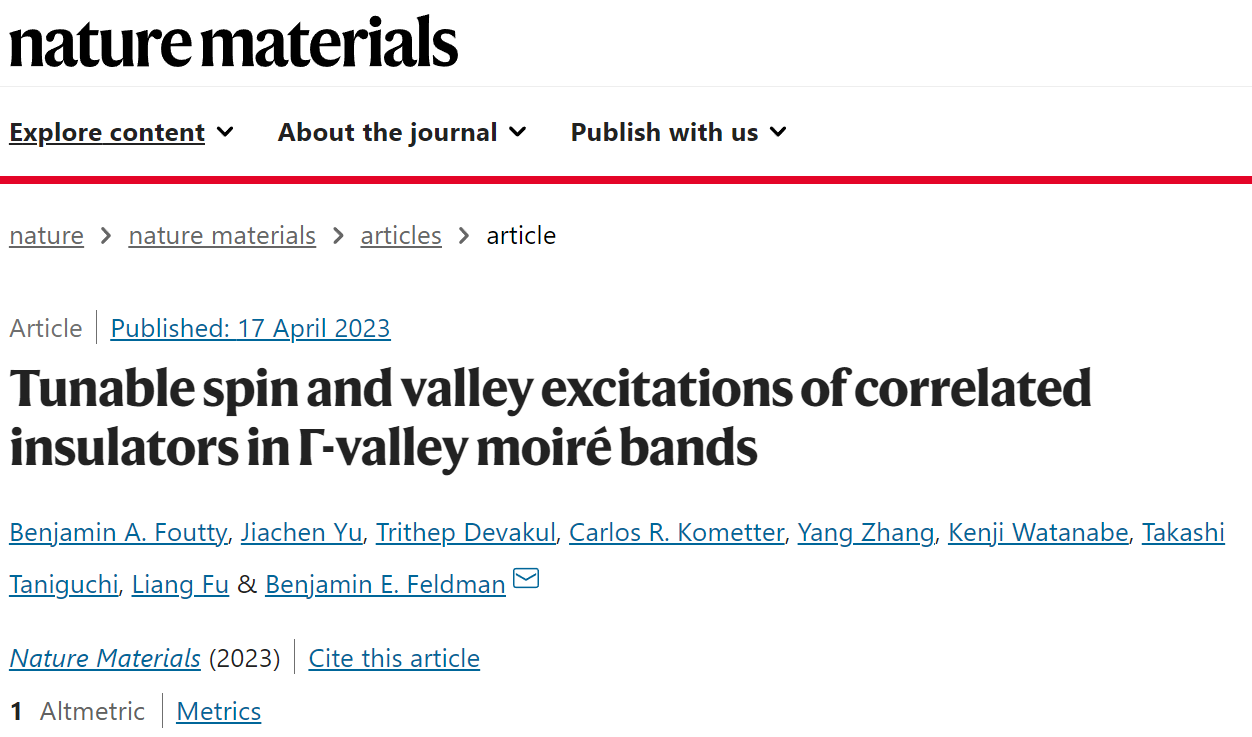1252x737 pixels.
Task: Open the nature materials breadcrumb link
Action: (x=222, y=236)
